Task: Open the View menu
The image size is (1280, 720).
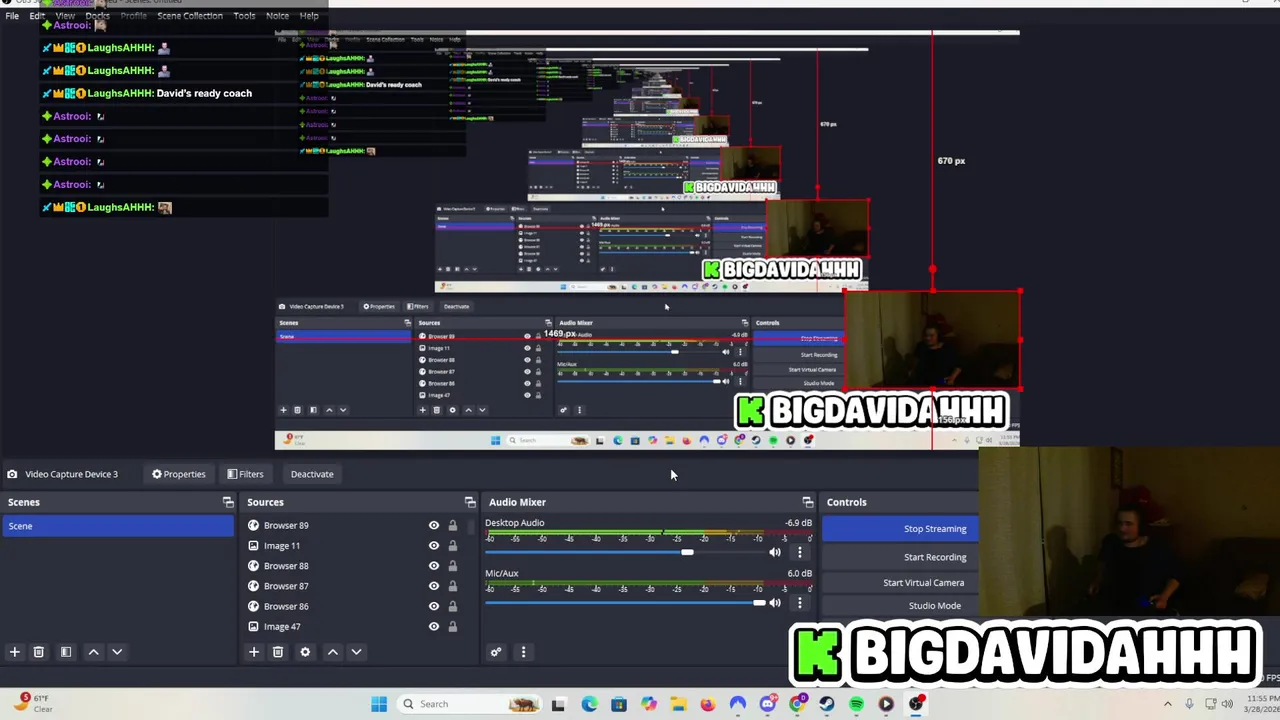Action: click(65, 16)
